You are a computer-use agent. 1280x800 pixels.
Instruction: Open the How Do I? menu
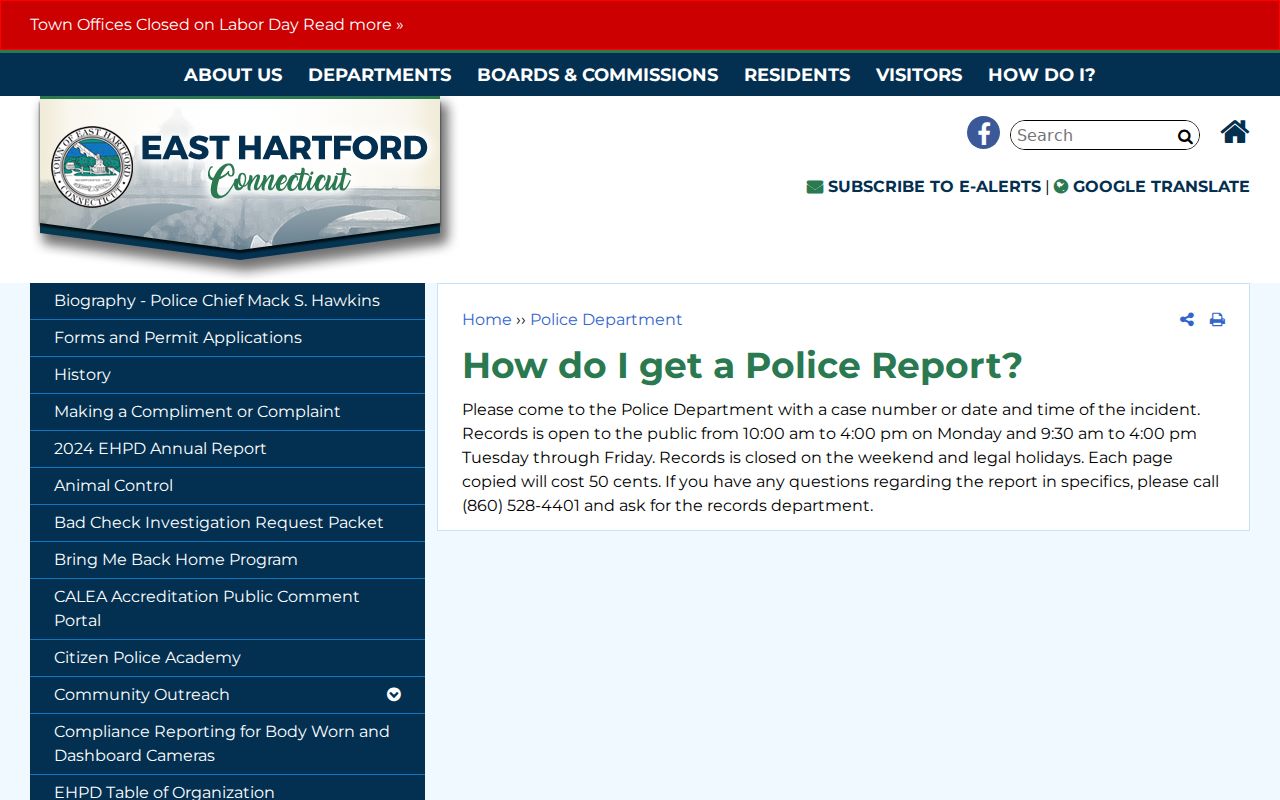[x=1042, y=75]
